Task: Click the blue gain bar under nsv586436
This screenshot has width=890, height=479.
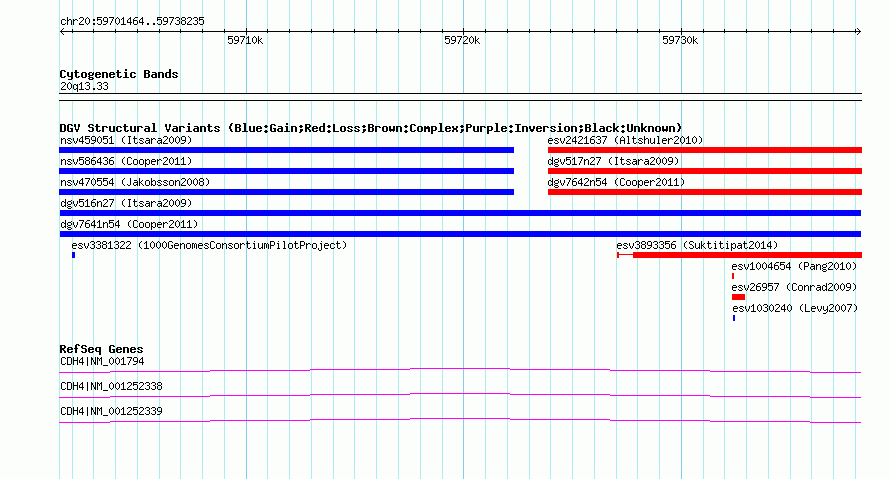Action: pos(287,171)
